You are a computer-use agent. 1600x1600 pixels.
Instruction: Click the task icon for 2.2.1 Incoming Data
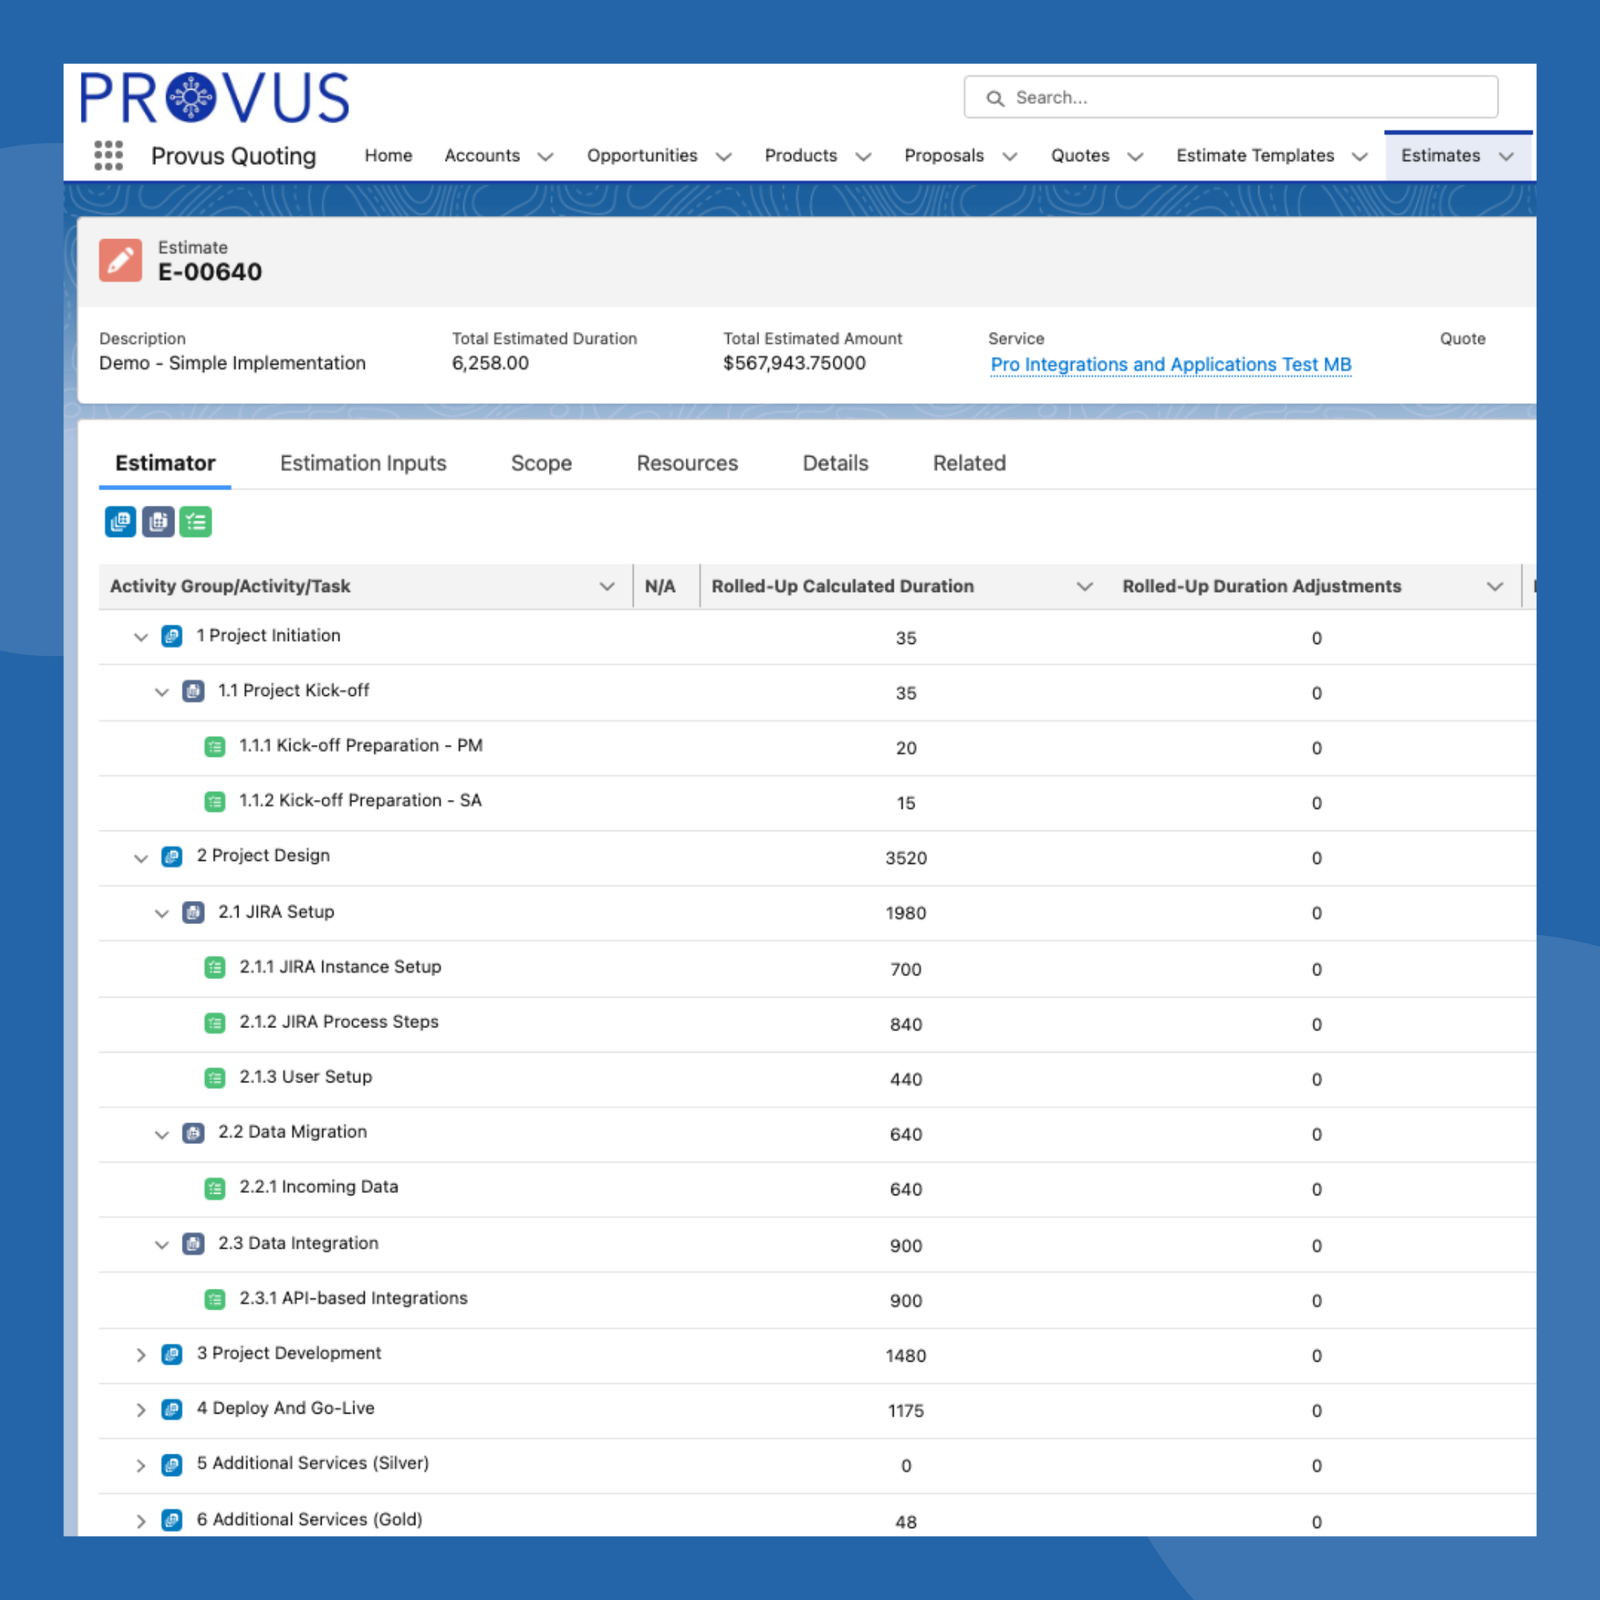pos(214,1189)
